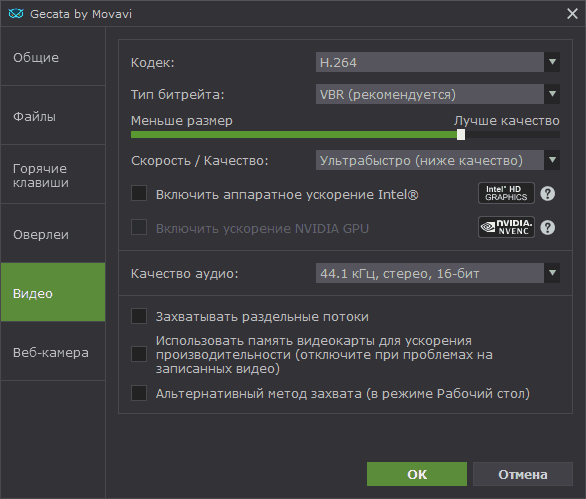Open help for Intel hardware acceleration
The width and height of the screenshot is (586, 499).
click(x=548, y=194)
